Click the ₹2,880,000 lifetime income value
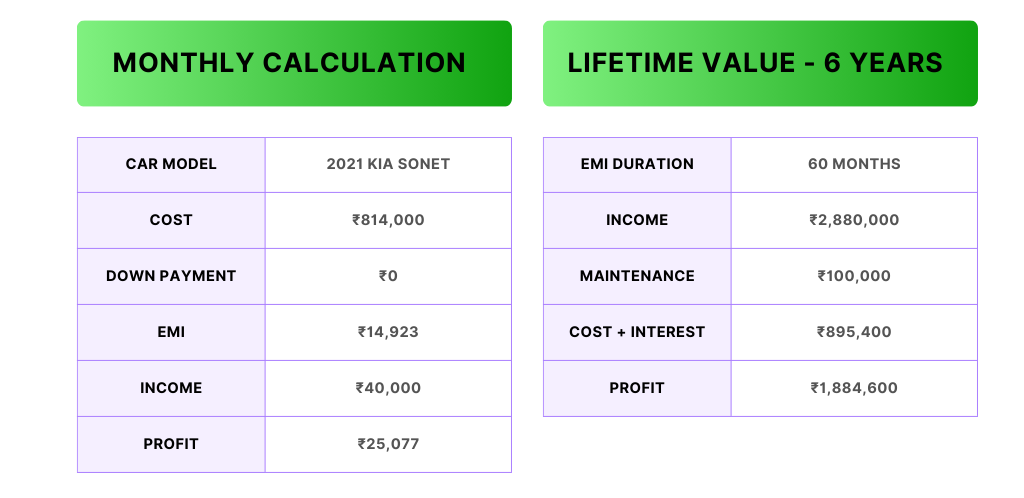 (854, 221)
